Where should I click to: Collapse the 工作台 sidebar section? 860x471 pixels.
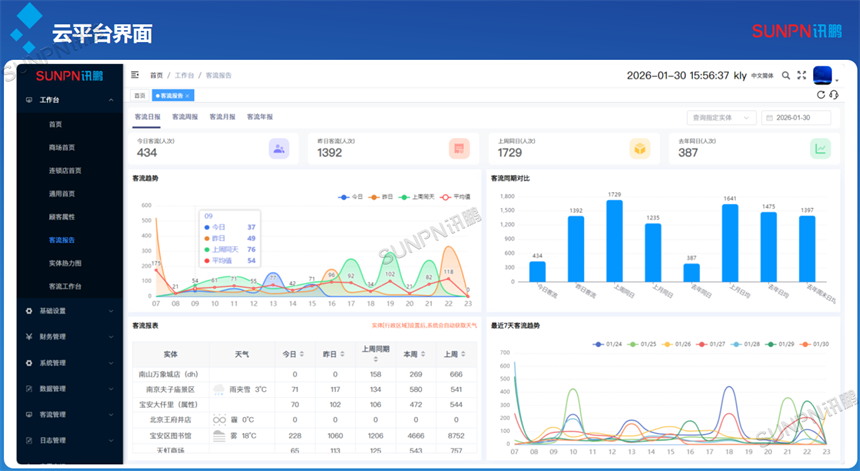click(66, 100)
